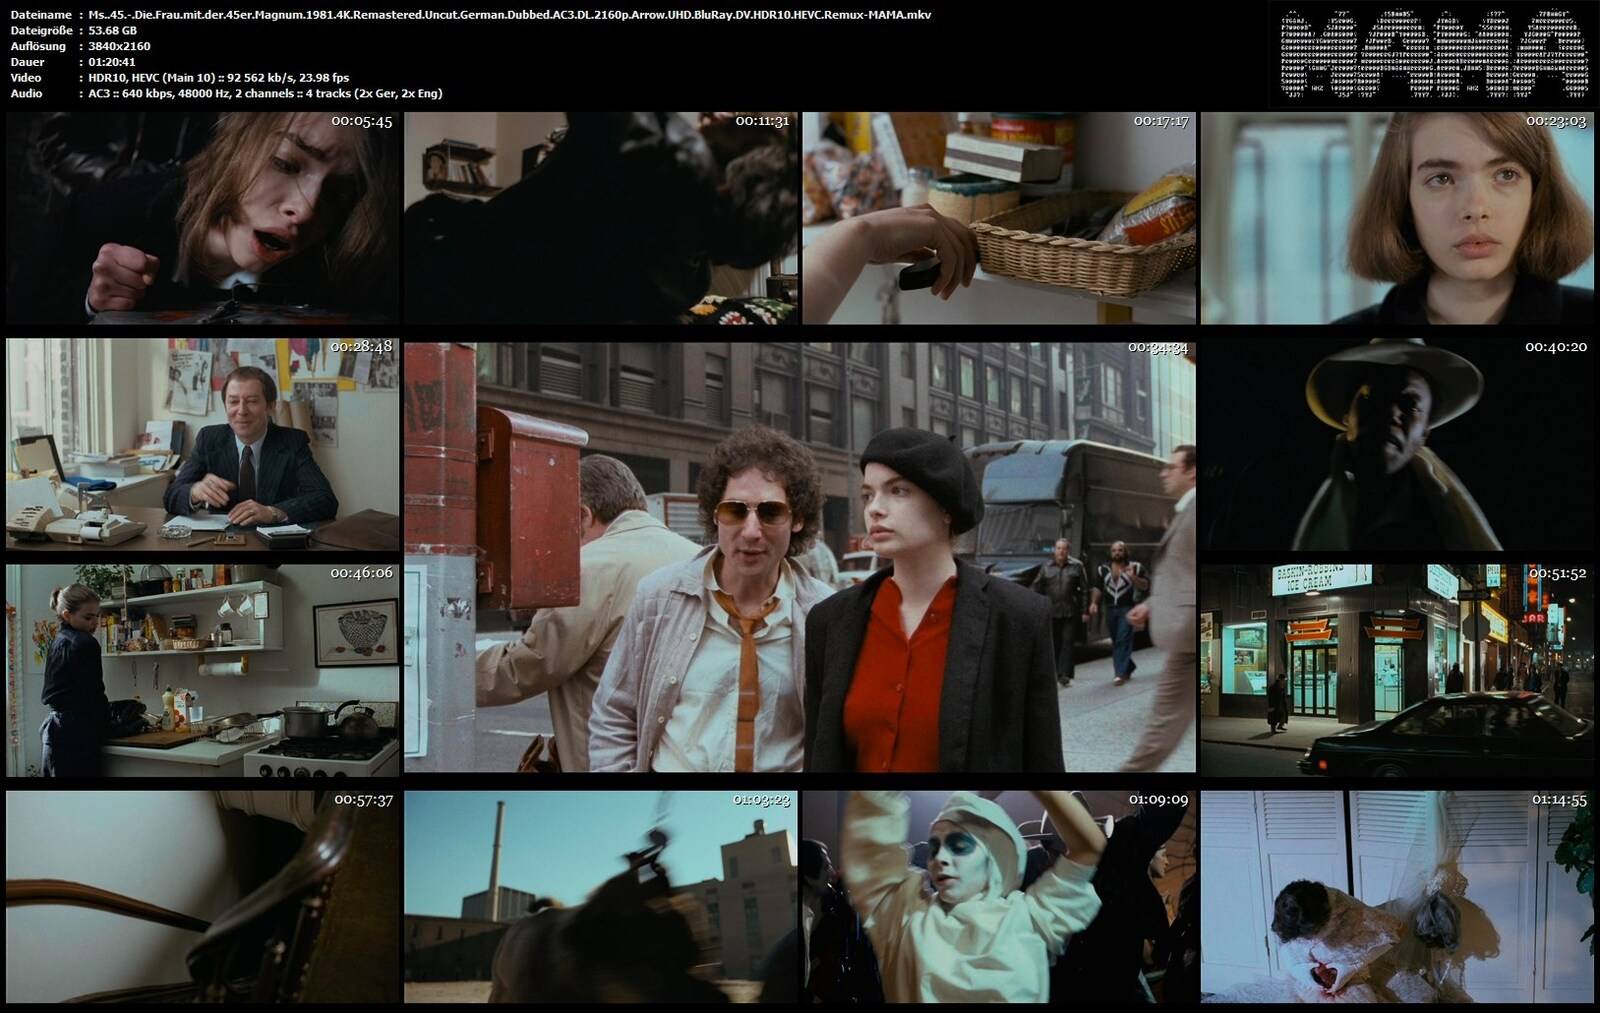Viewport: 1600px width, 1013px height.
Task: Select the resolution value "3840x2160"
Action: pyautogui.click(x=119, y=46)
